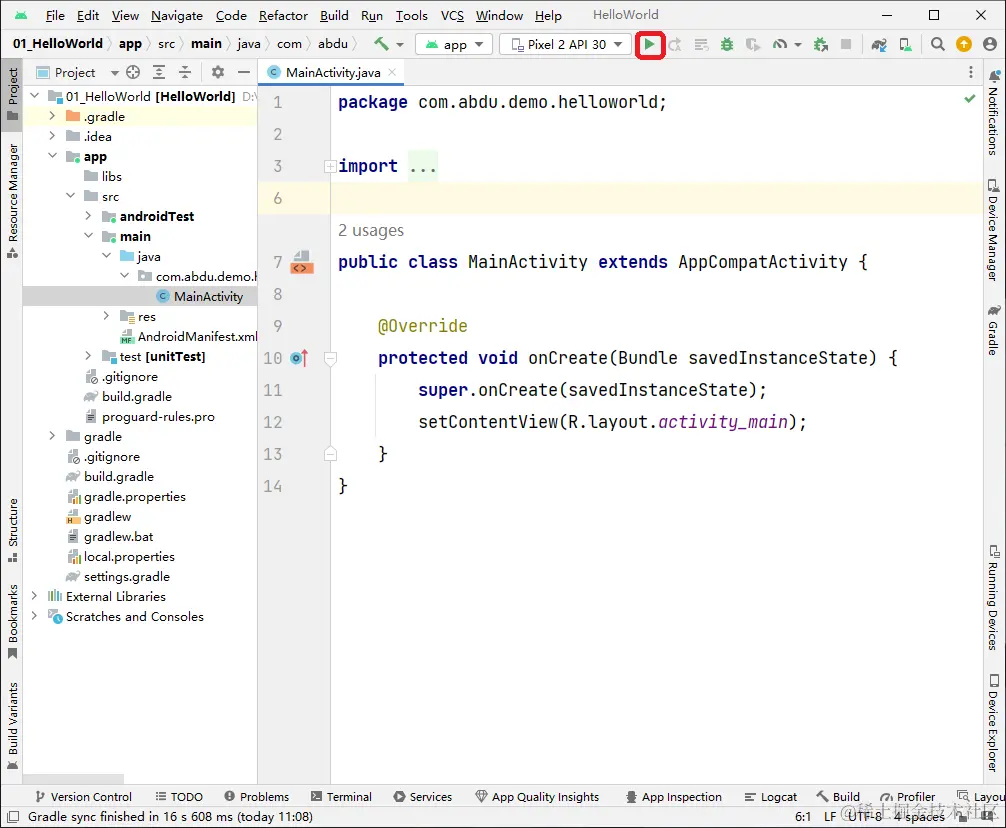Screen dimensions: 1006x828
Task: Expand the res folder
Action: [x=106, y=316]
